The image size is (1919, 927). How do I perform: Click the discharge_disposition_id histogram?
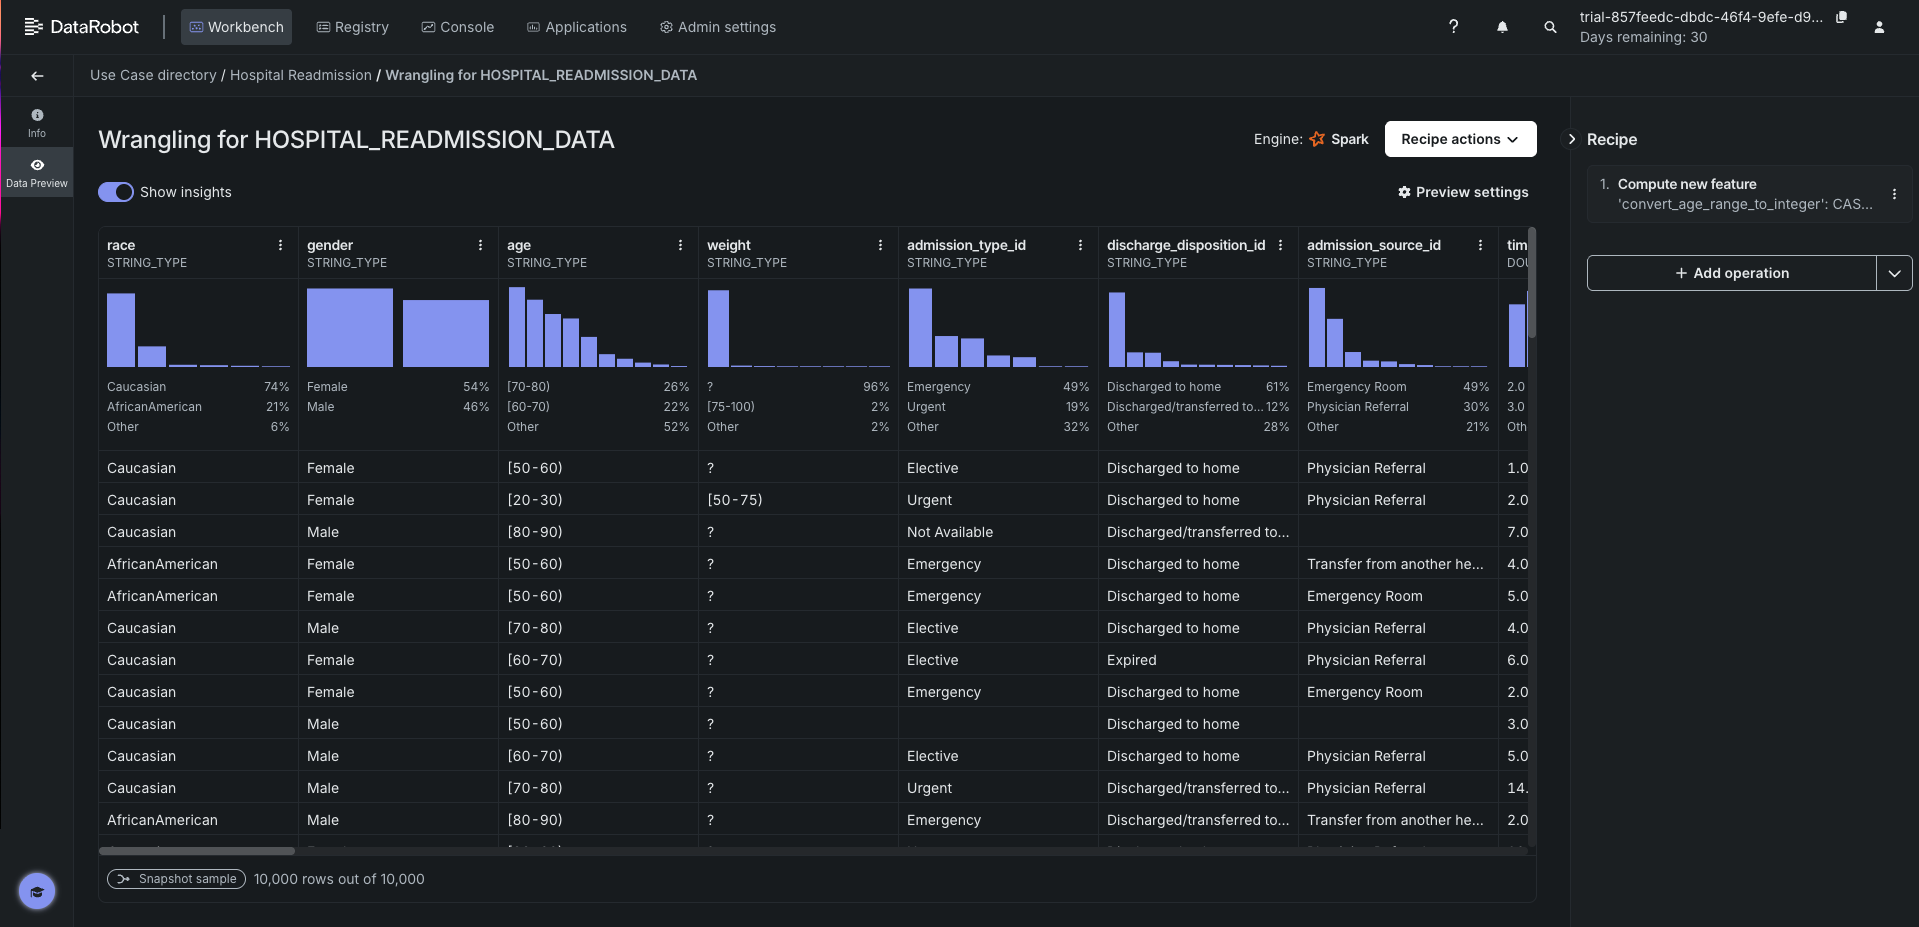pos(1198,328)
